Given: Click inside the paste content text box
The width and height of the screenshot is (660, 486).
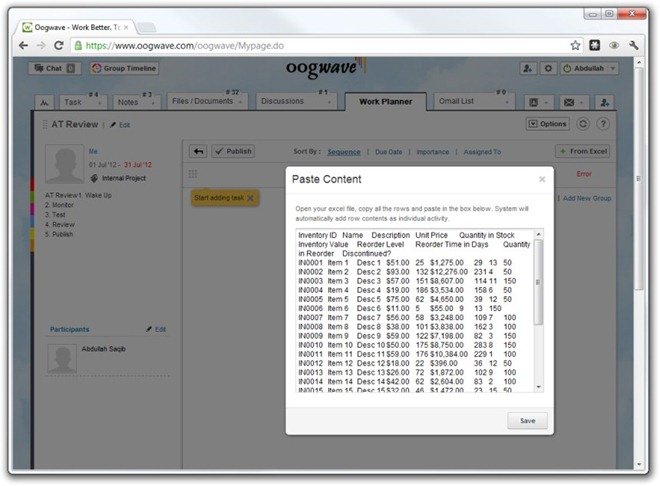Looking at the screenshot, I should click(415, 311).
